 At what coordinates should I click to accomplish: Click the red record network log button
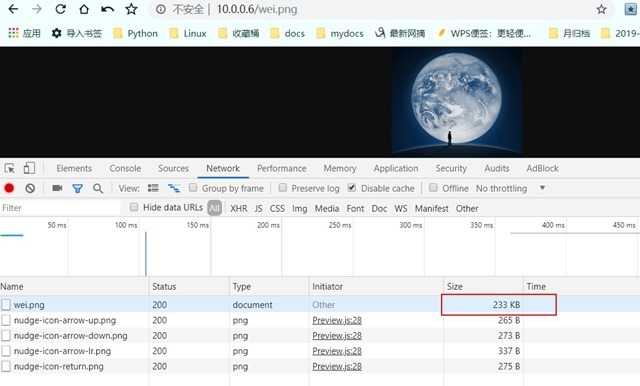[9, 188]
